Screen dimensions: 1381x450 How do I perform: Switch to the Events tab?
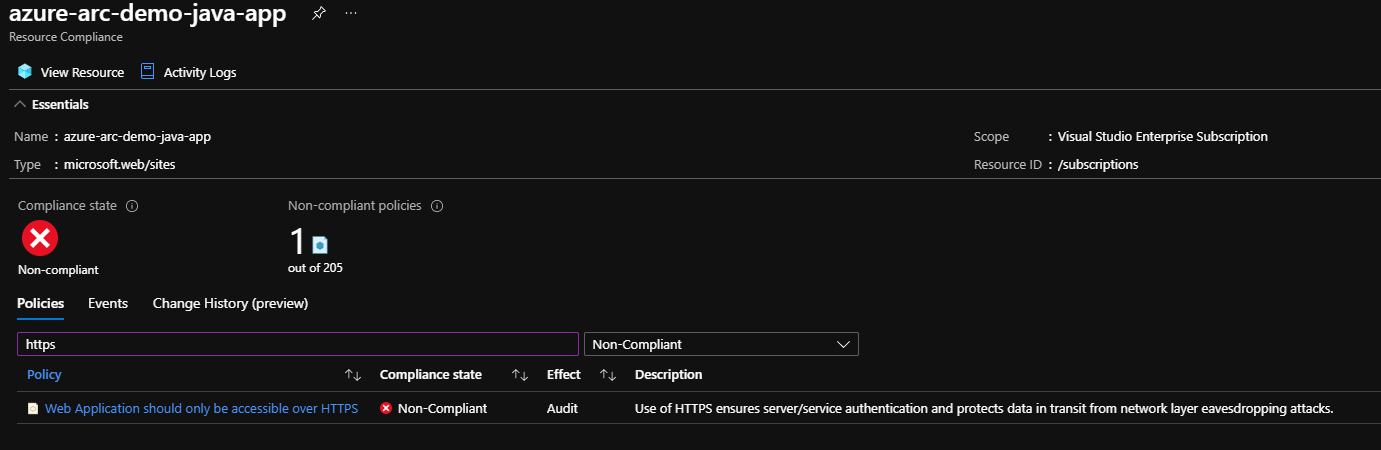click(x=108, y=303)
